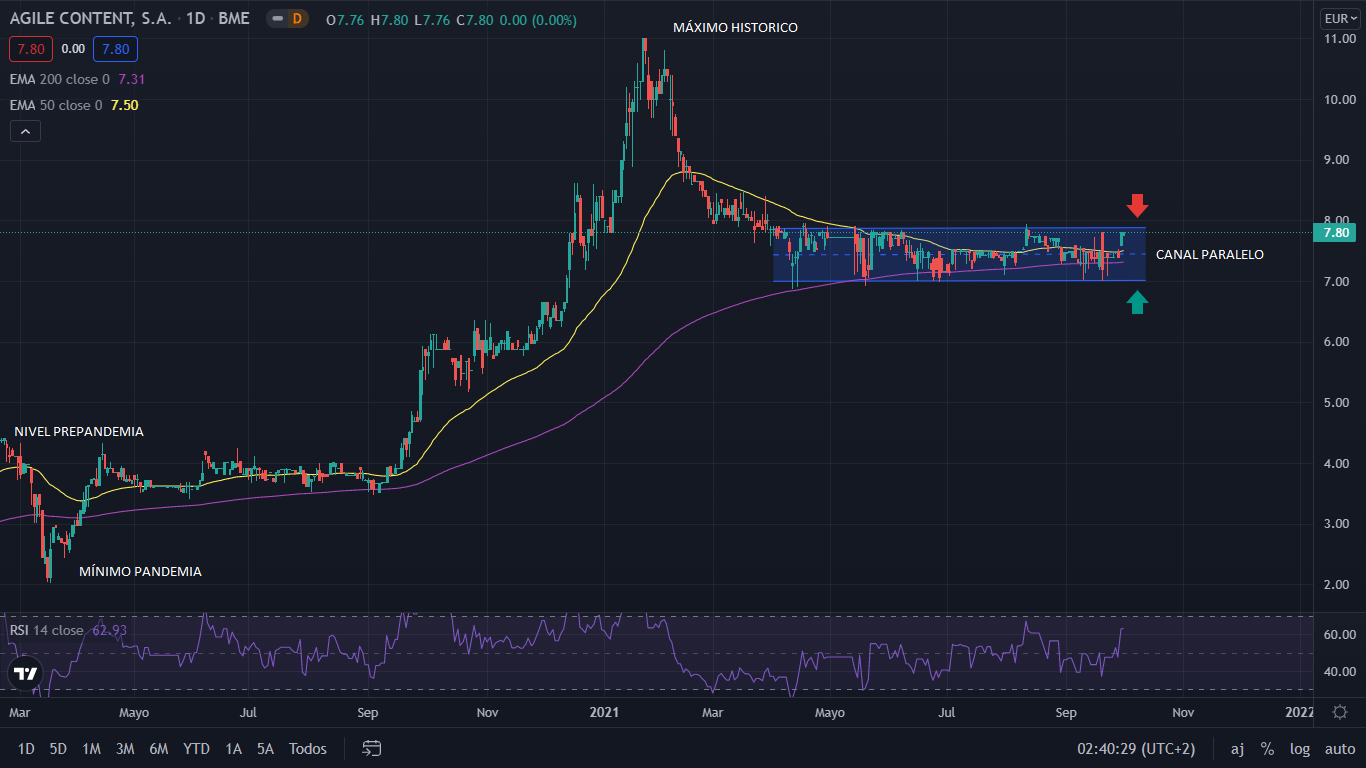Click the blue 7.80 buy price box
Image resolution: width=1366 pixels, height=768 pixels.
coord(115,48)
